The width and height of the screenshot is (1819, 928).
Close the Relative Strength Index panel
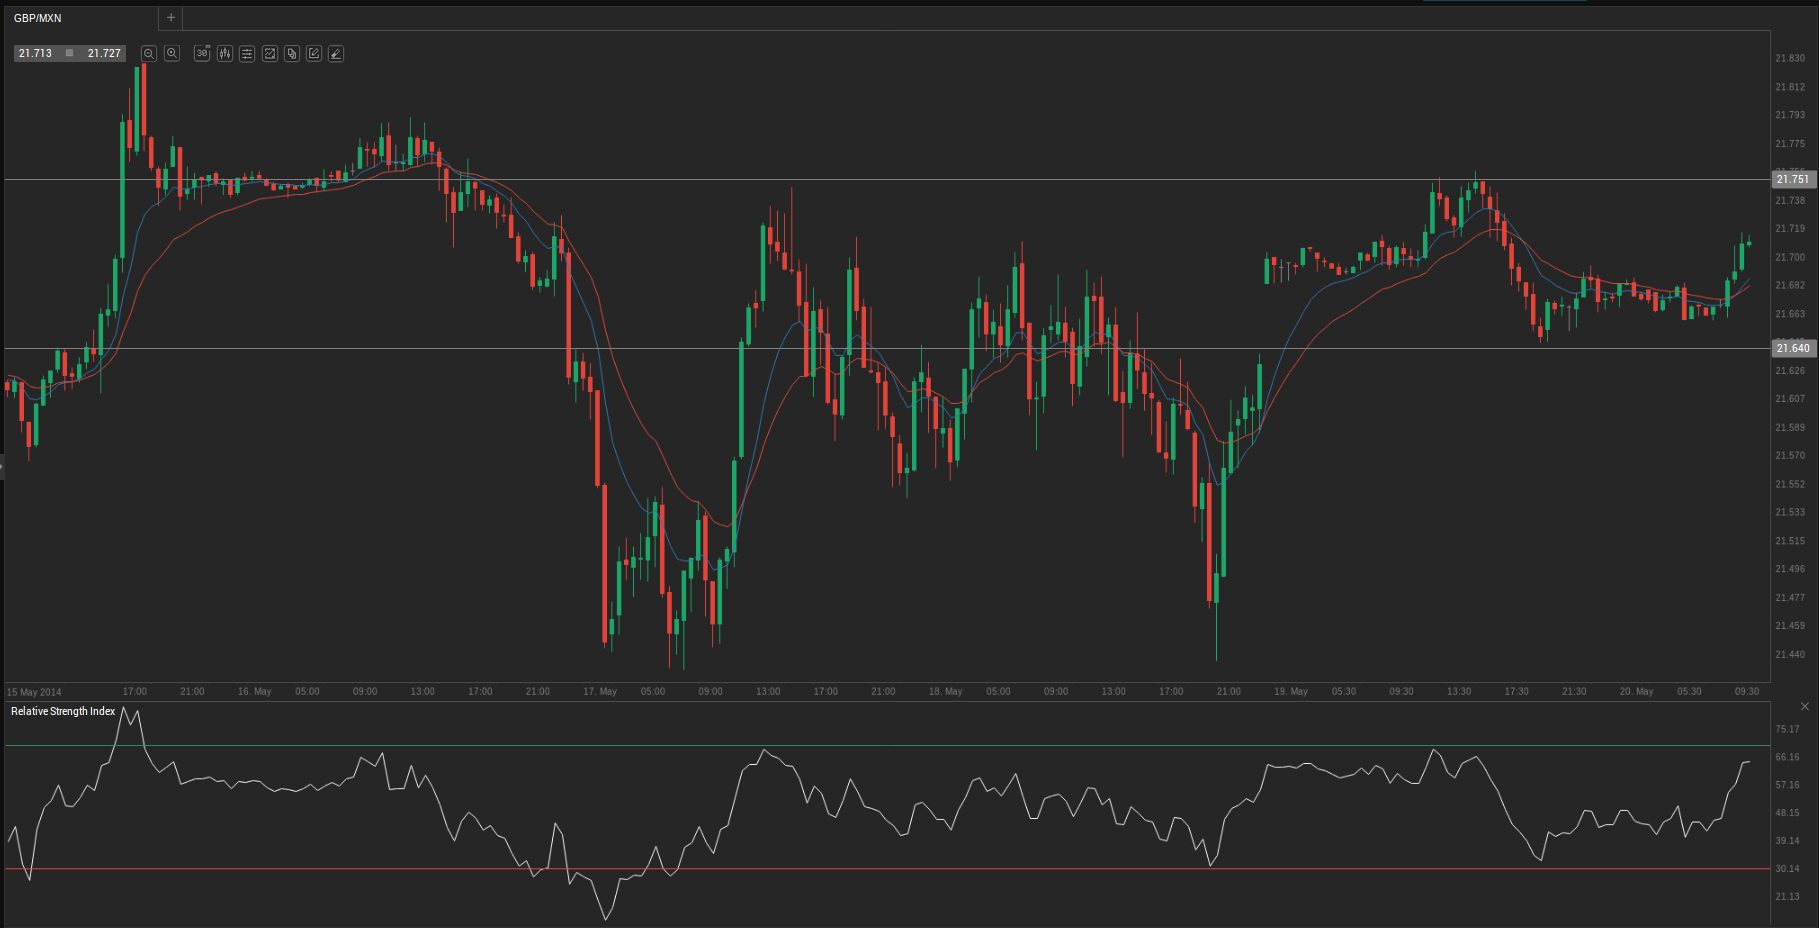point(1805,707)
